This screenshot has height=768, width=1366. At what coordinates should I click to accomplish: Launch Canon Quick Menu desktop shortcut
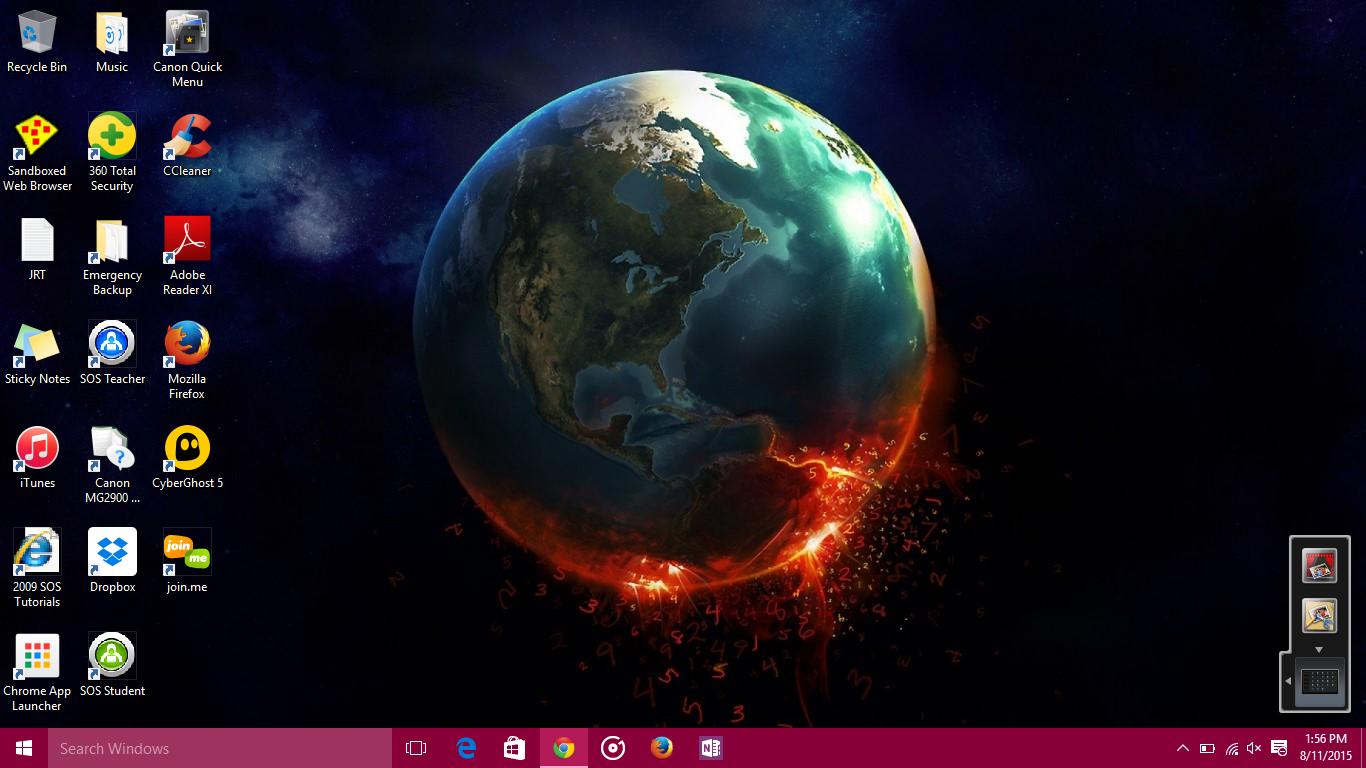click(187, 49)
